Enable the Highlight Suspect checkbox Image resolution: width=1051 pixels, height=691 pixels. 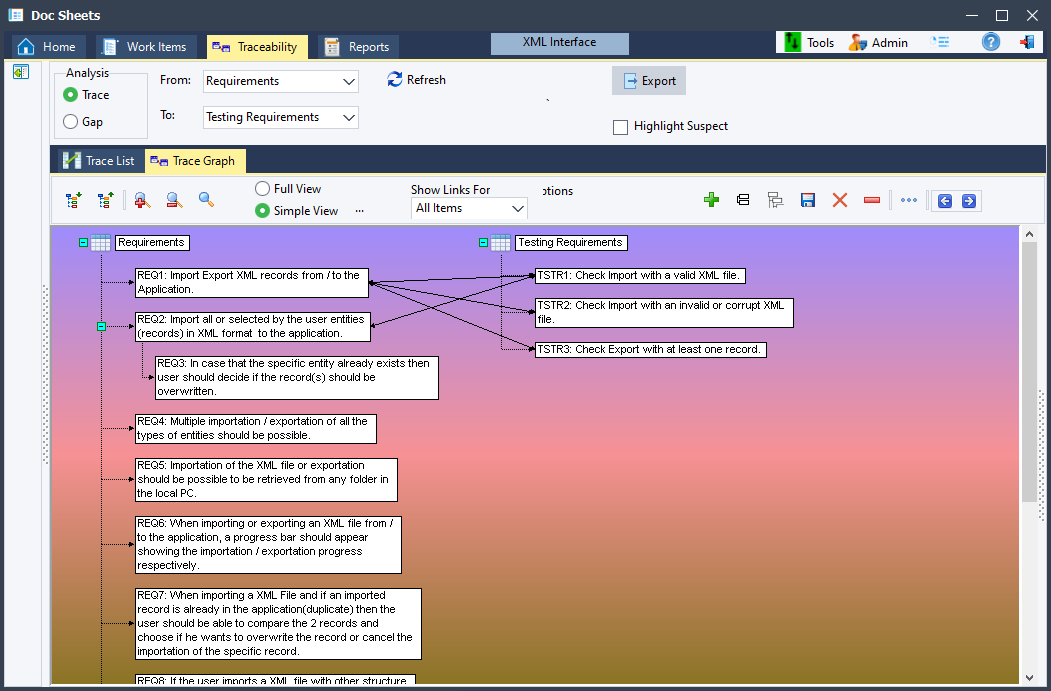click(x=620, y=127)
